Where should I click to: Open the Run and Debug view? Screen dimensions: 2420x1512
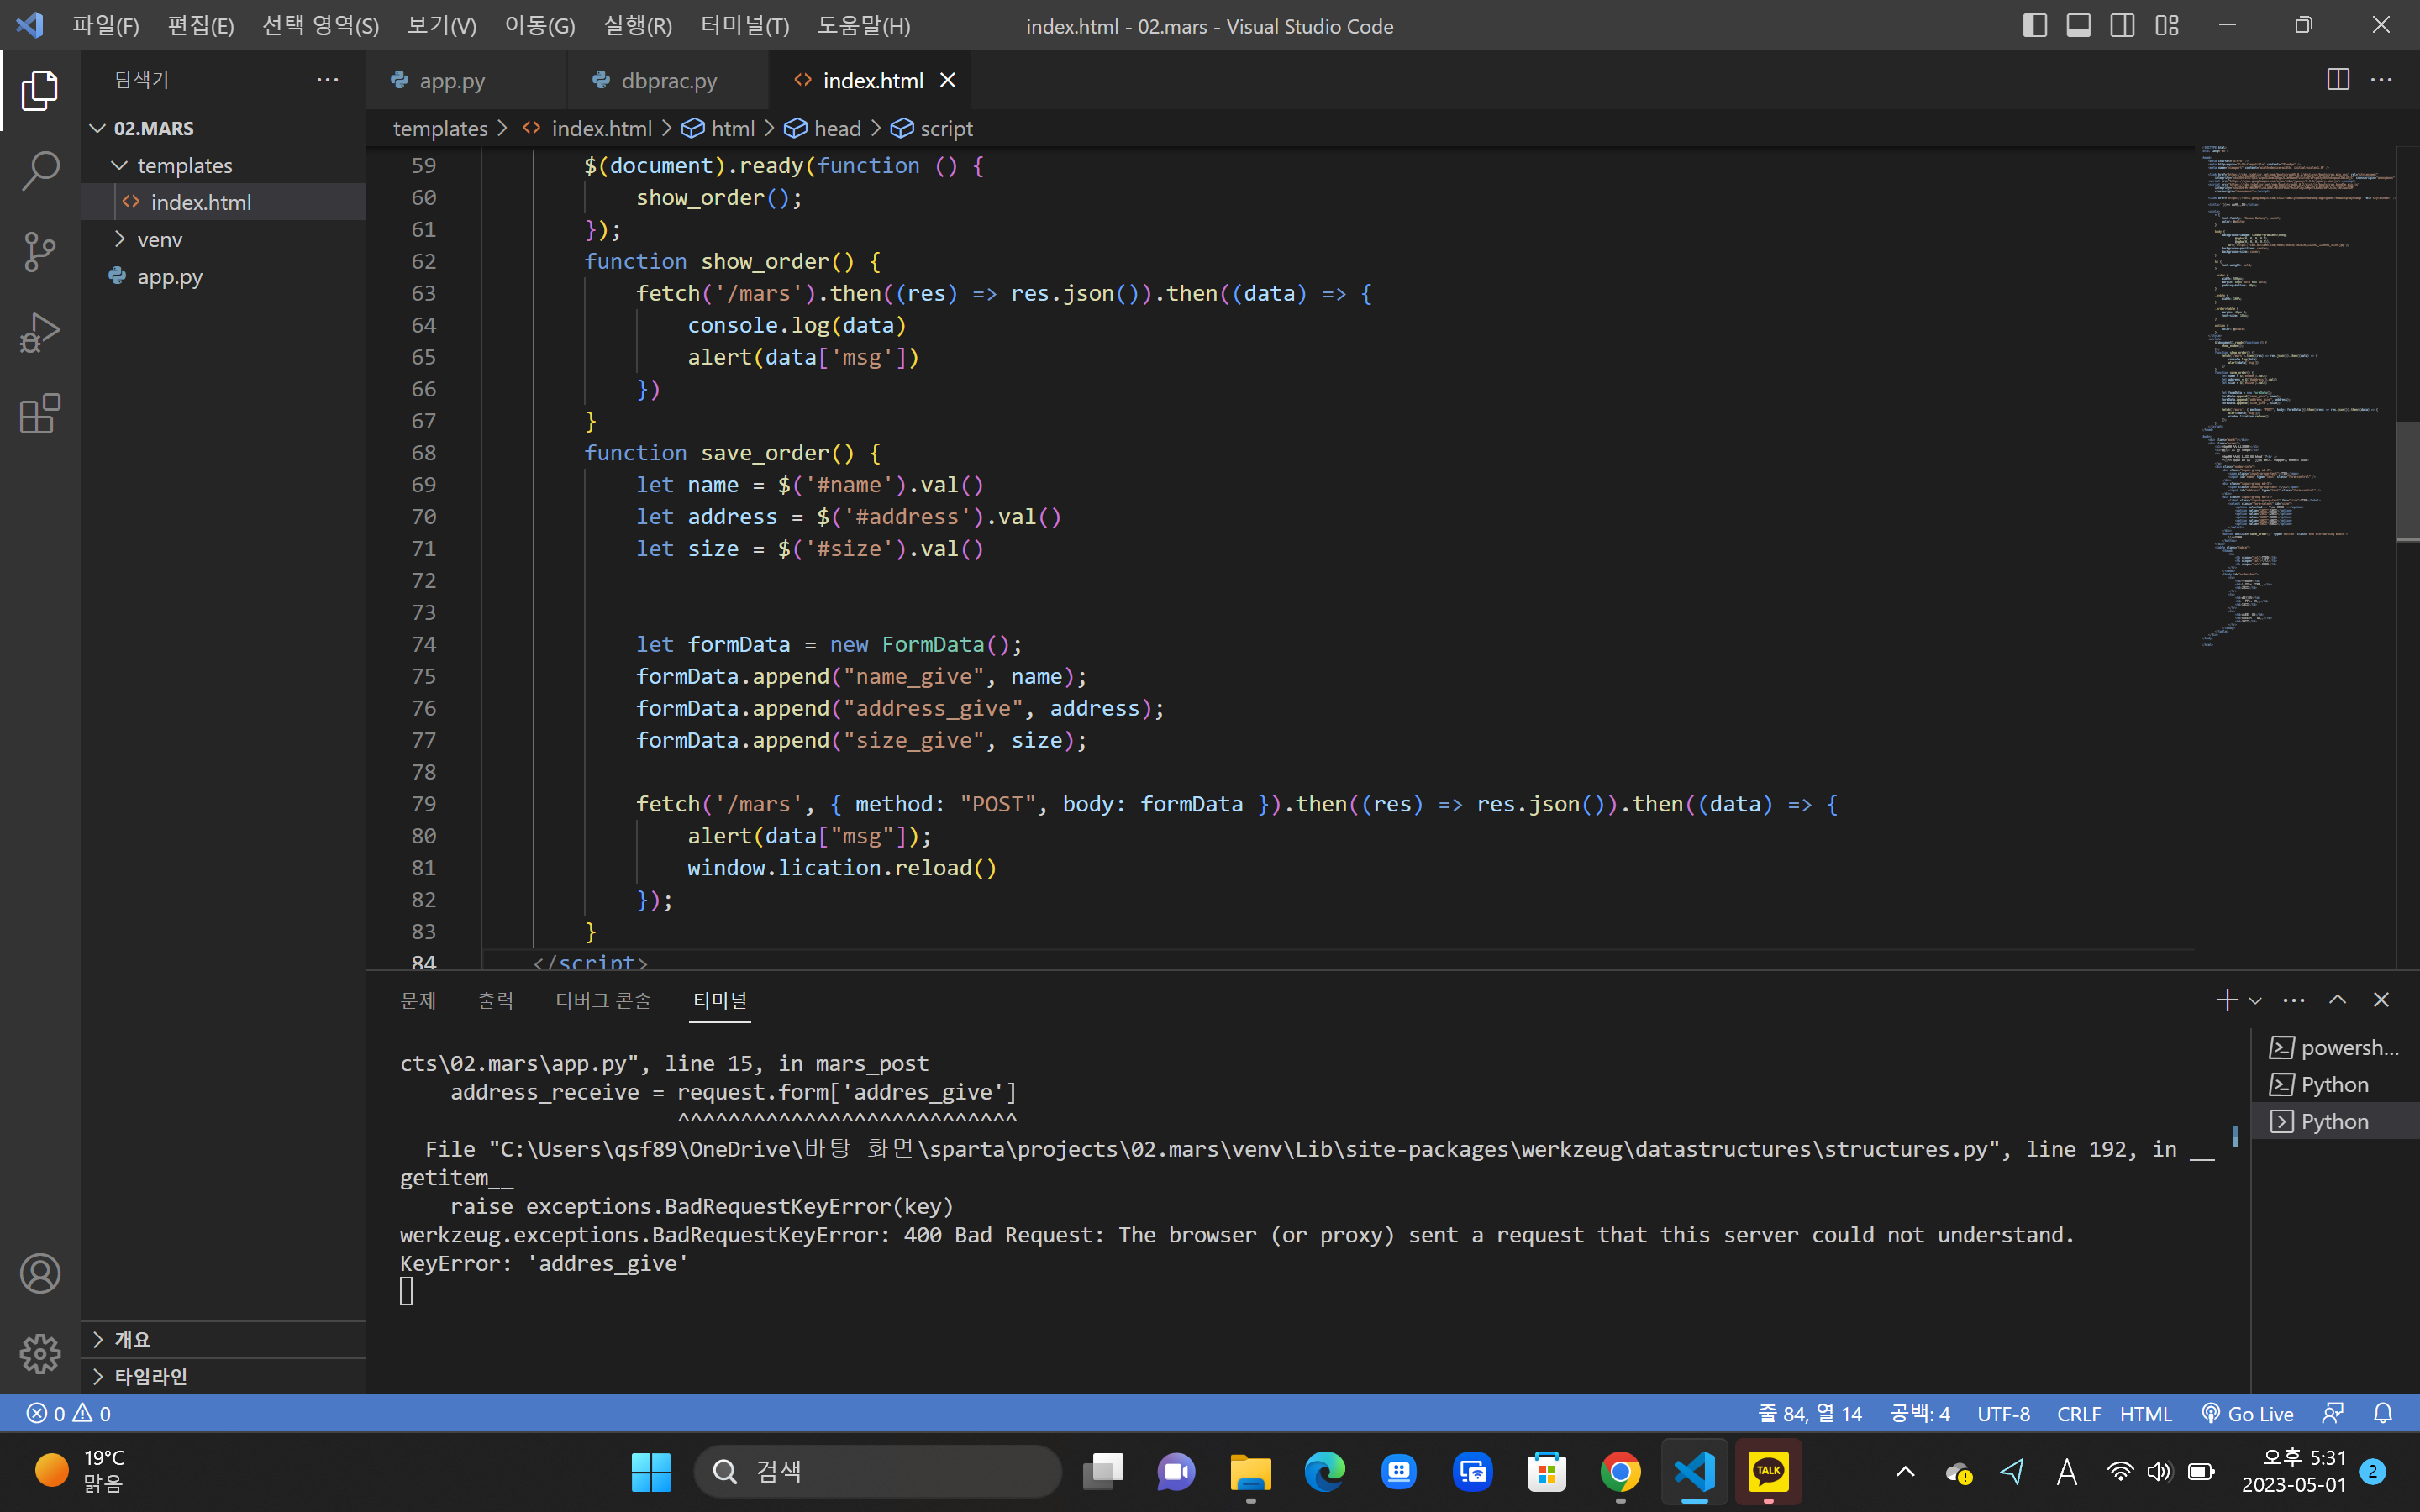[40, 333]
